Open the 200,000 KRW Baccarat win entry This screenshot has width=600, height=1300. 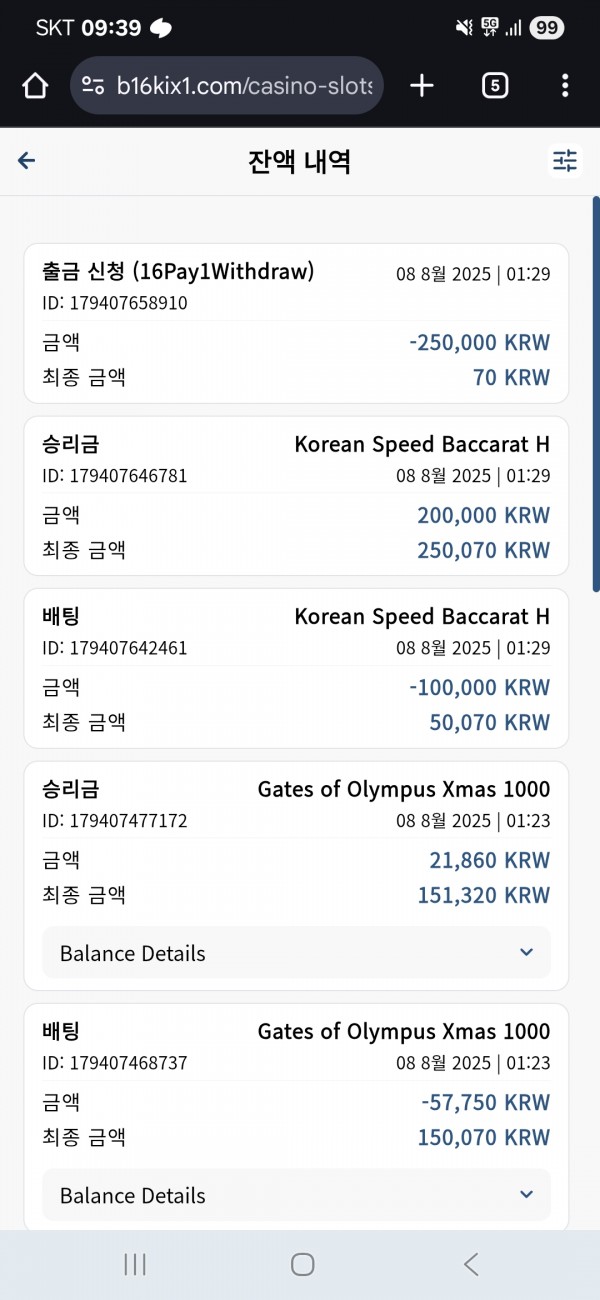click(x=296, y=496)
